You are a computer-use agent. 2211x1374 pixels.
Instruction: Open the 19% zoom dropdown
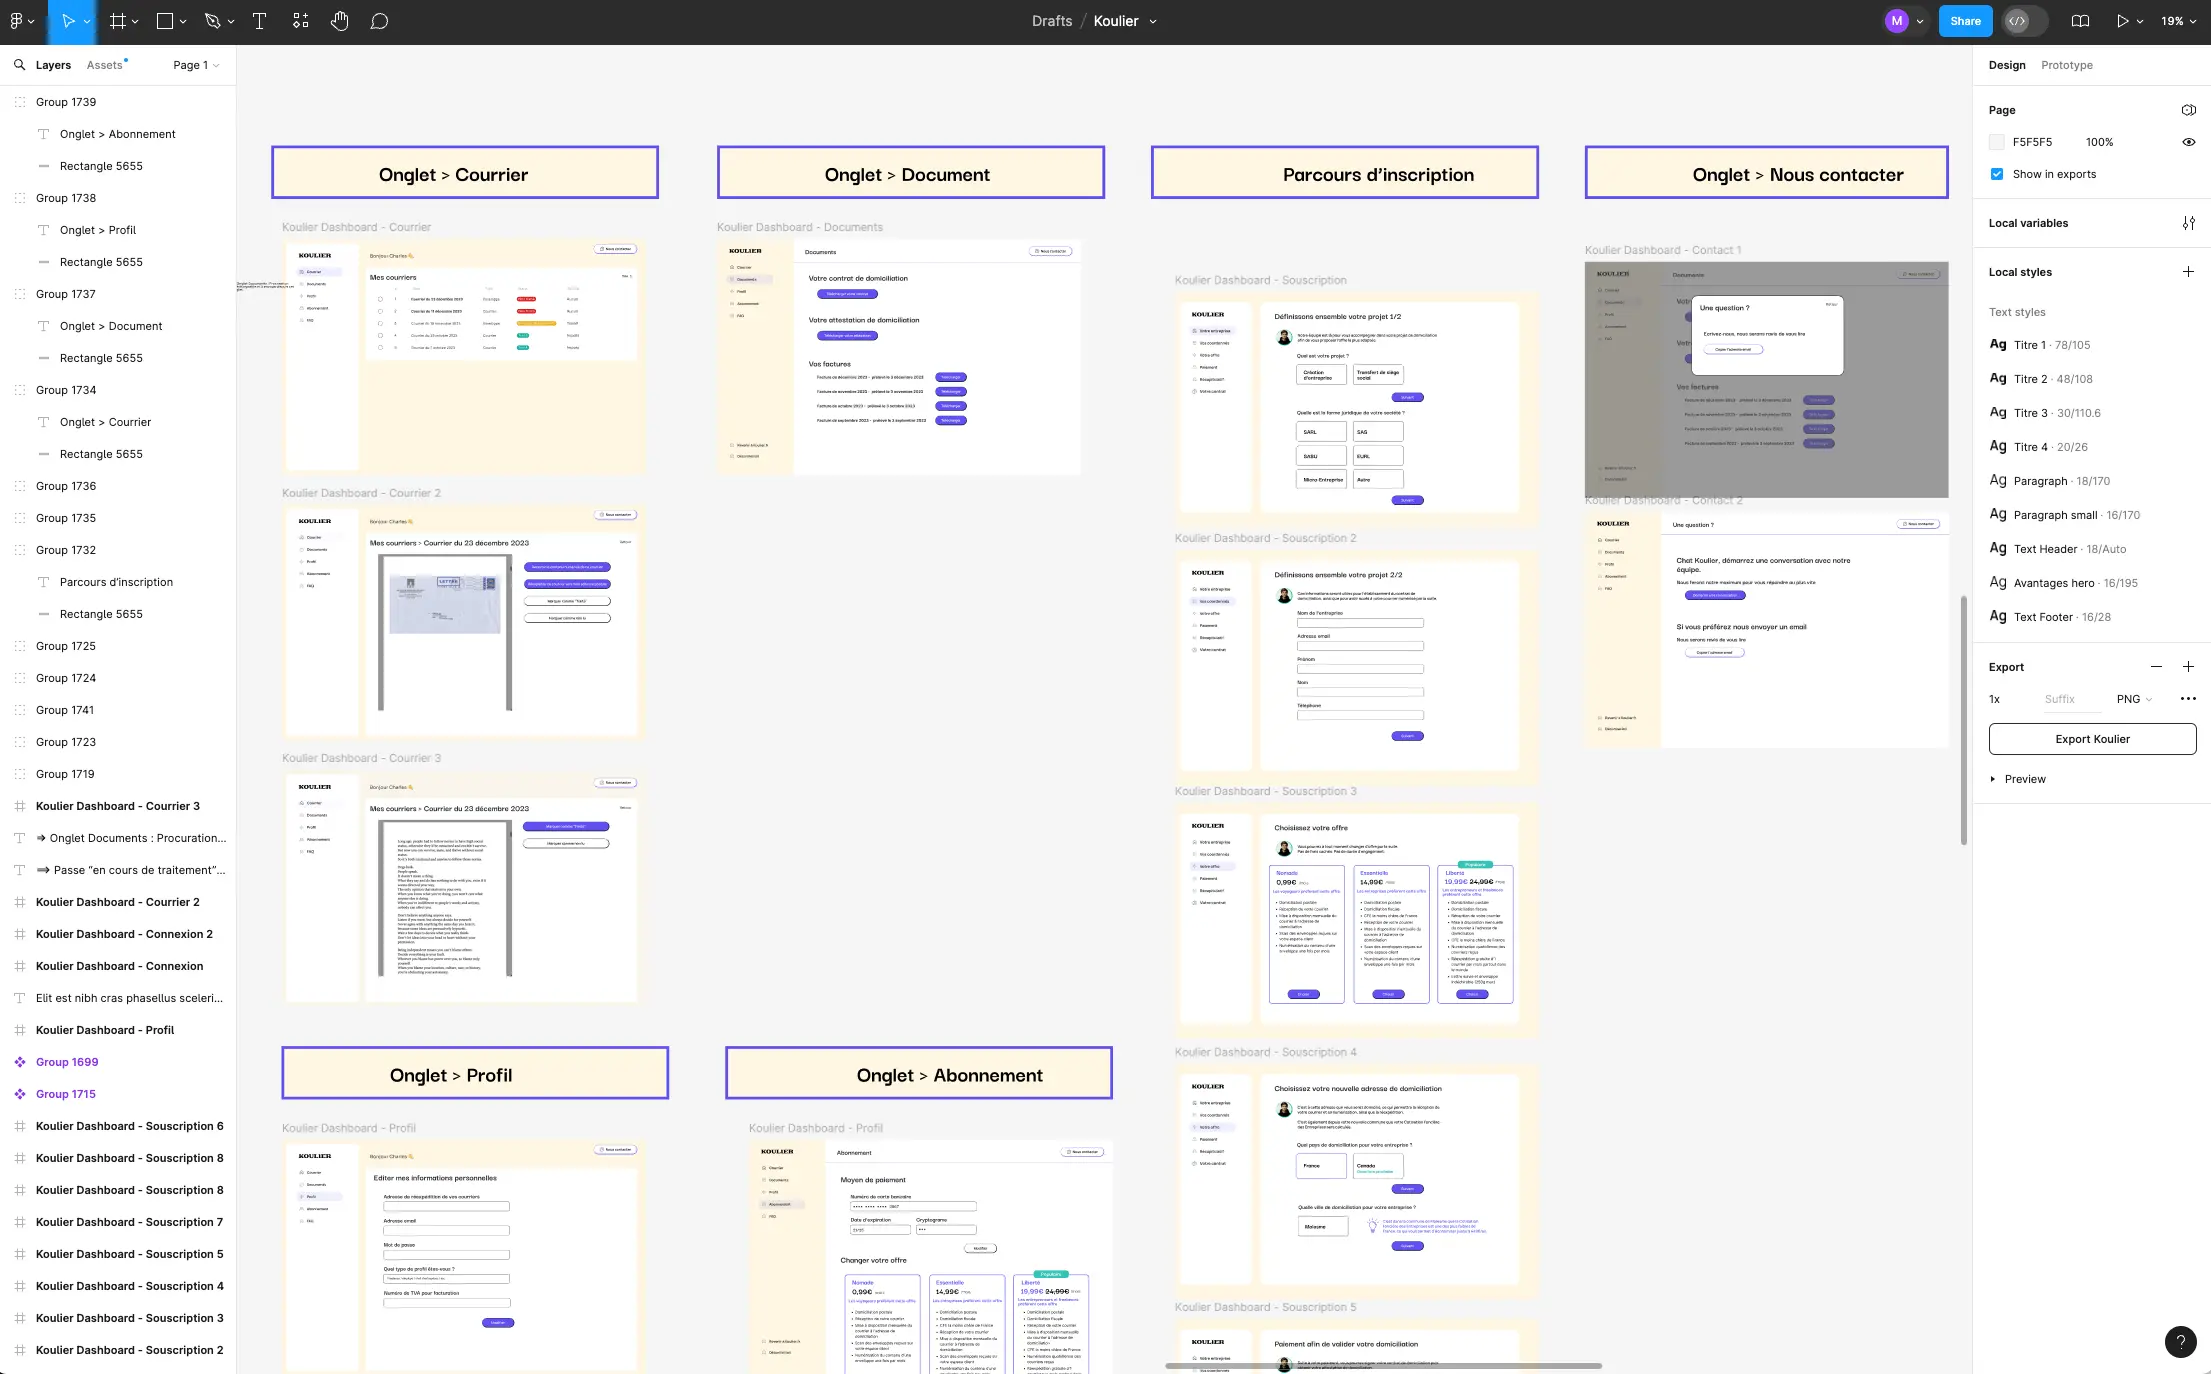[2178, 21]
